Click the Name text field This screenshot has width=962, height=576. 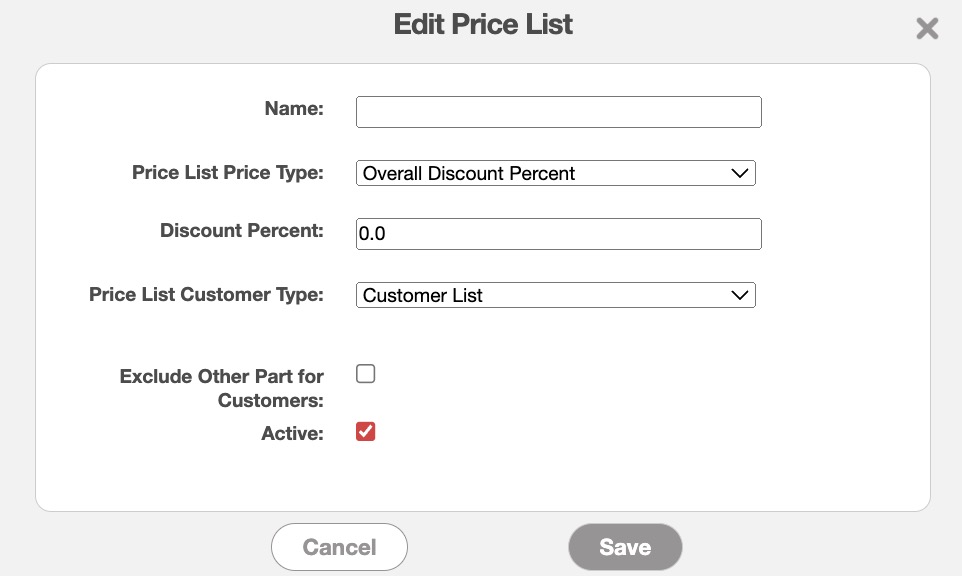tap(558, 112)
